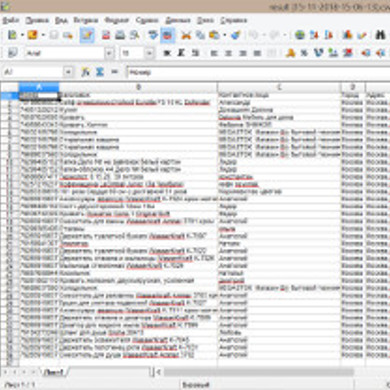Insert a Hyperlink via globe icon
Image resolution: width=390 pixels, height=390 pixels.
pos(300,35)
